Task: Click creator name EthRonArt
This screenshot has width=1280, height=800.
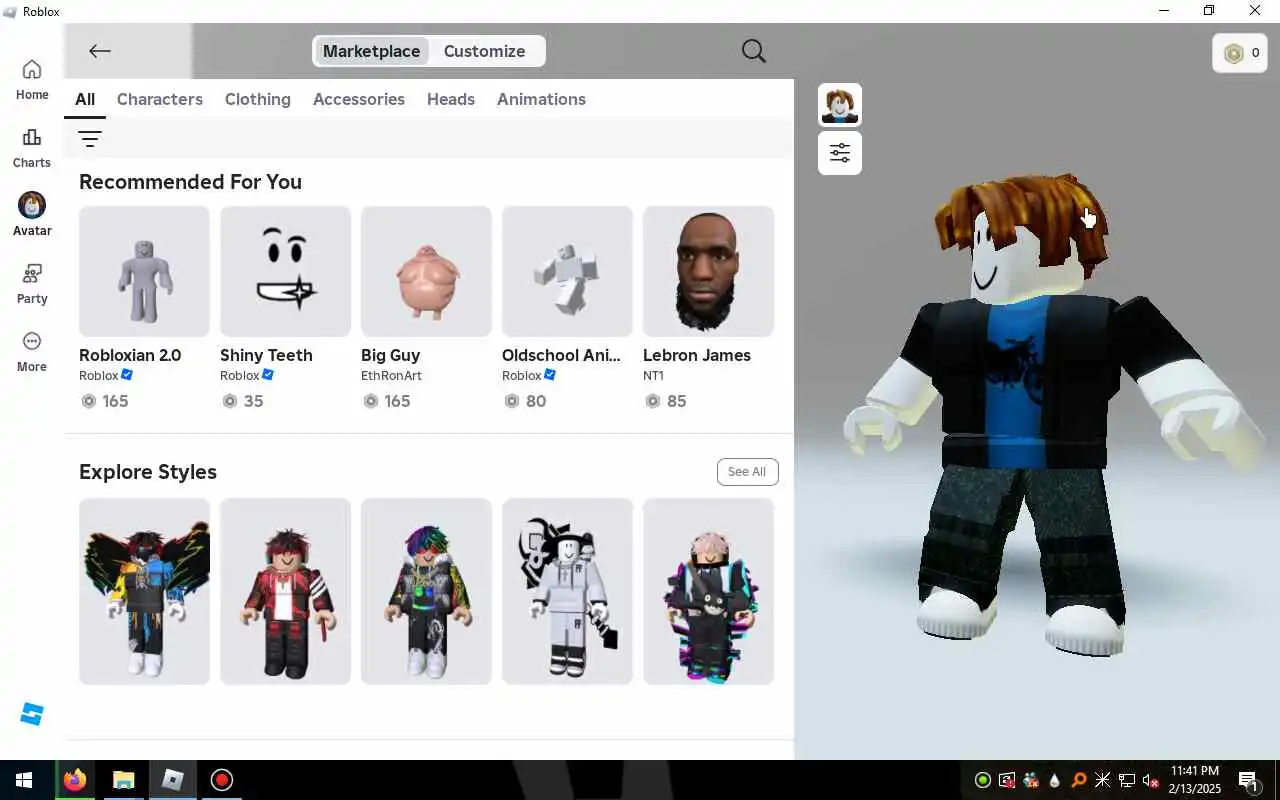Action: point(391,376)
